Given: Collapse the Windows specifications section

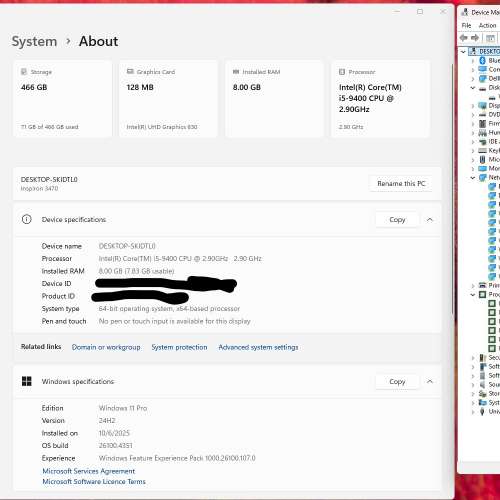Looking at the screenshot, I should (x=430, y=381).
